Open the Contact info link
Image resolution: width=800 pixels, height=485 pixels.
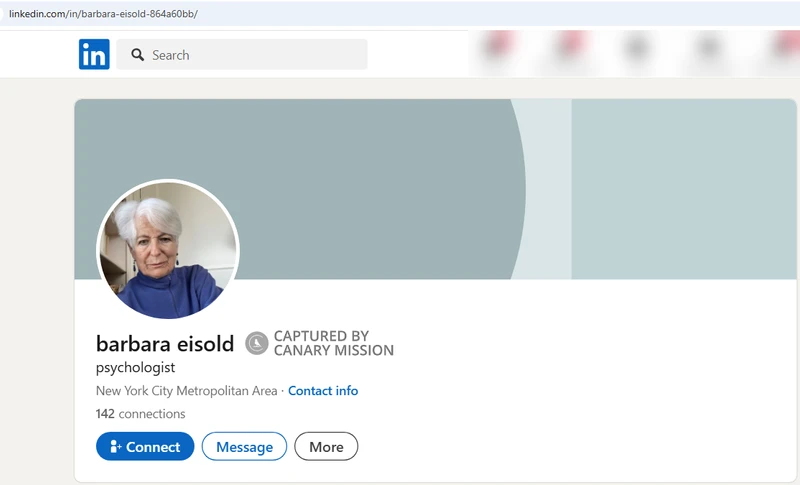pyautogui.click(x=322, y=391)
